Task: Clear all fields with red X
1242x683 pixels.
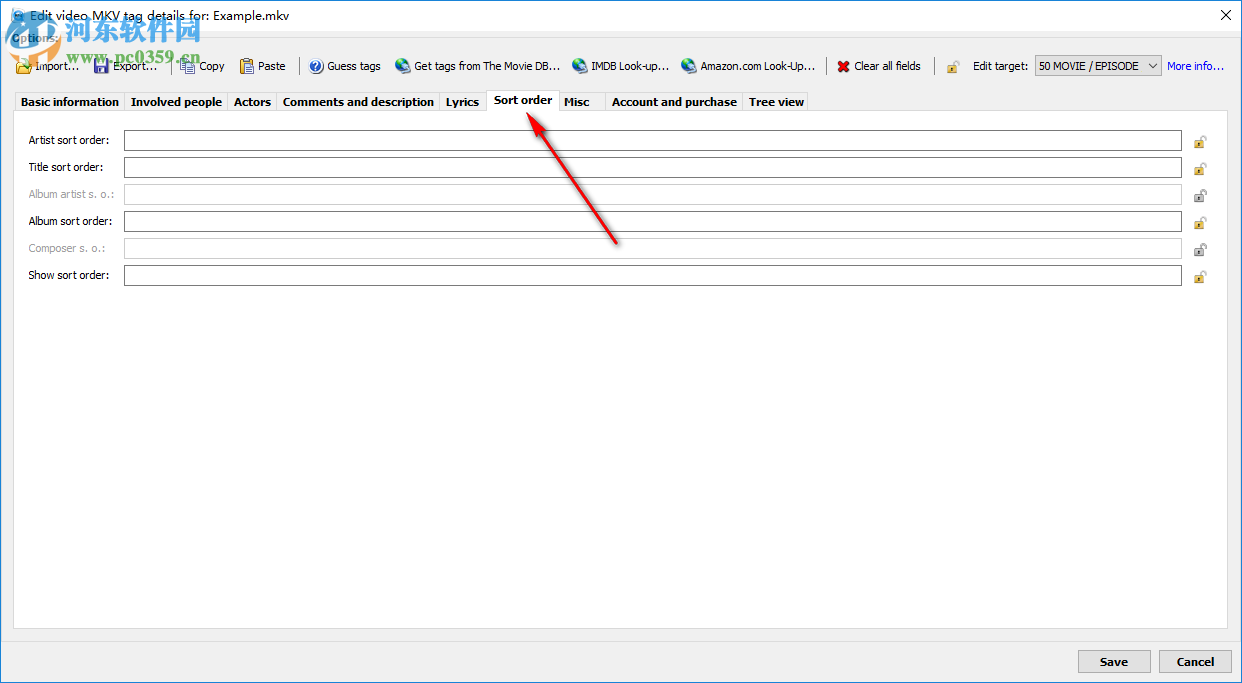Action: [x=879, y=65]
